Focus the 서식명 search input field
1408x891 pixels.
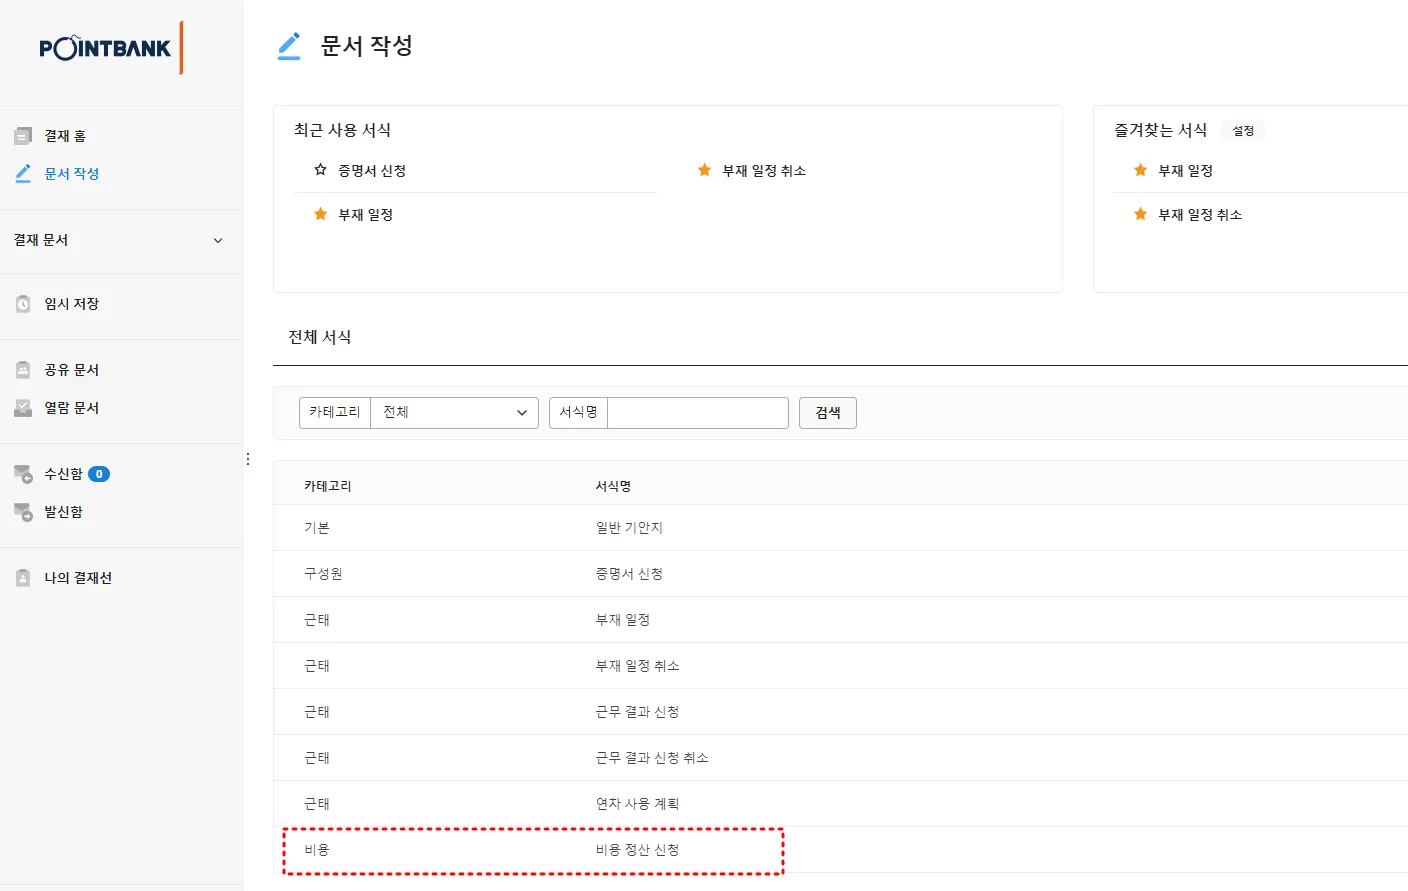coord(698,413)
